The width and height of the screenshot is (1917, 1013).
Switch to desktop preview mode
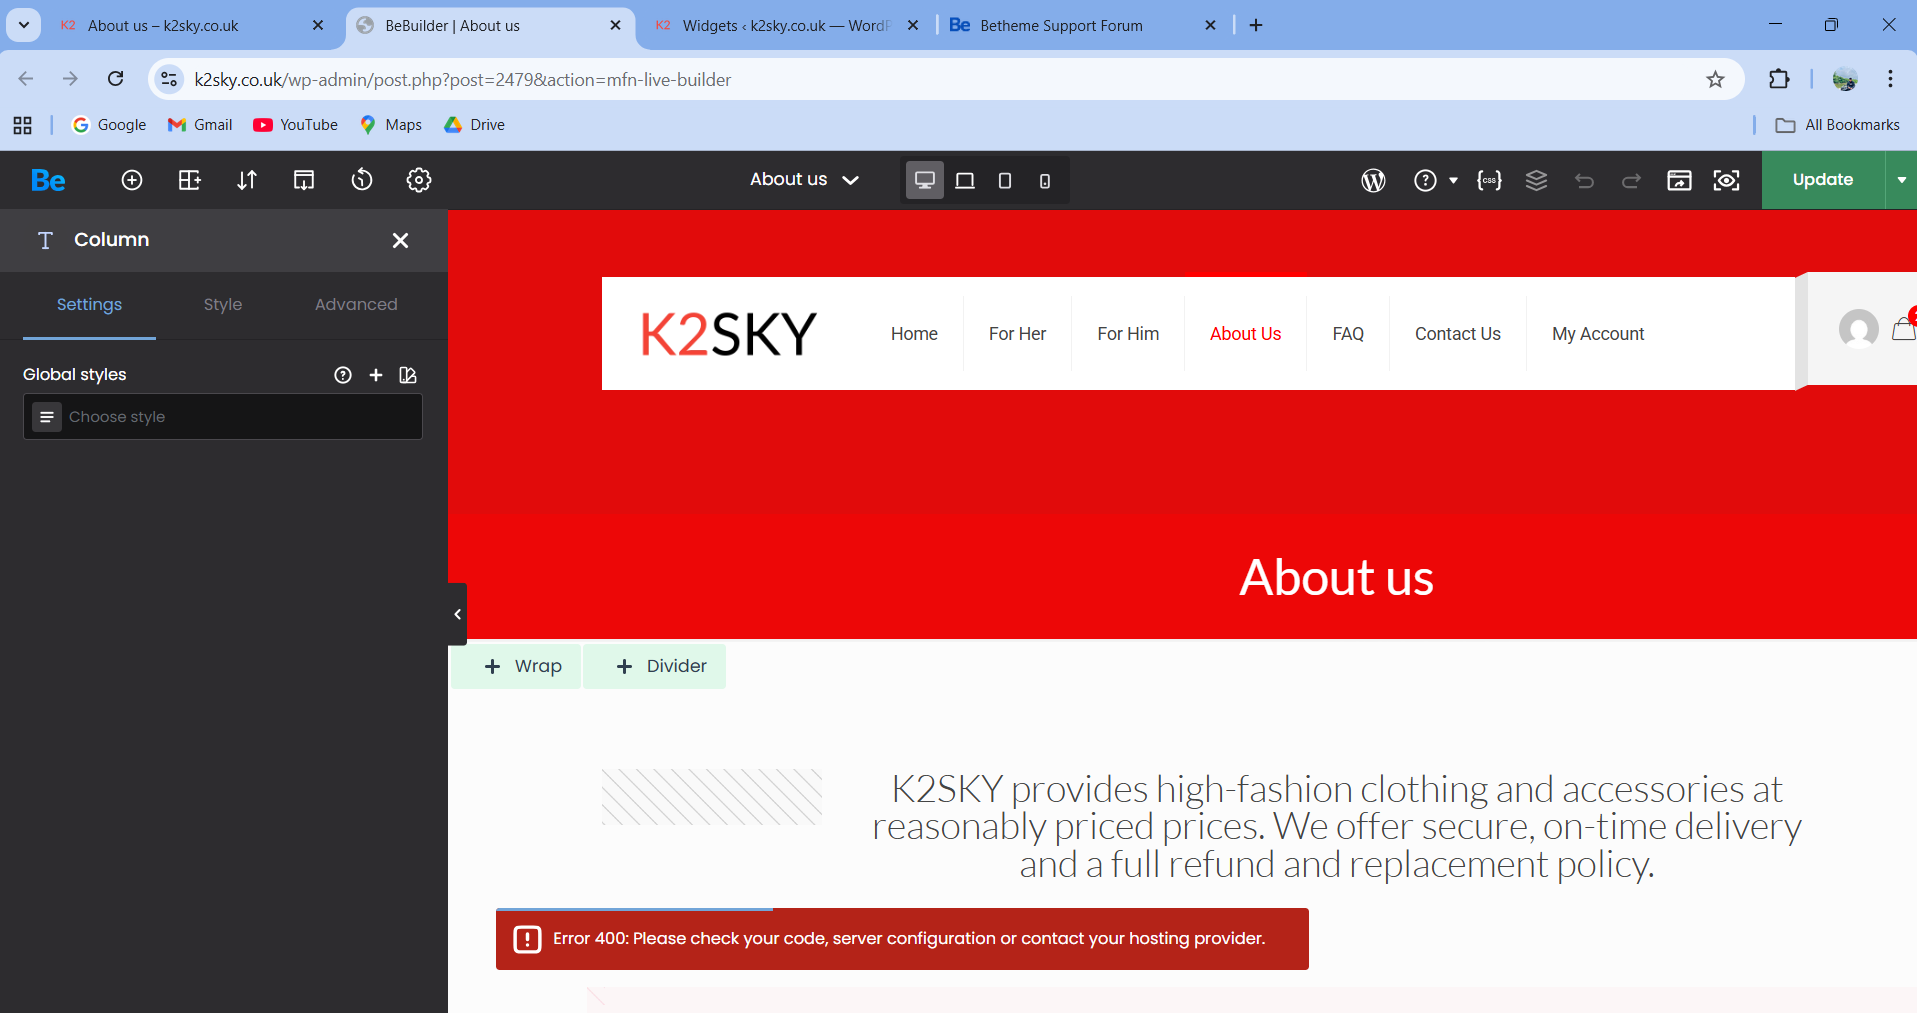(925, 180)
